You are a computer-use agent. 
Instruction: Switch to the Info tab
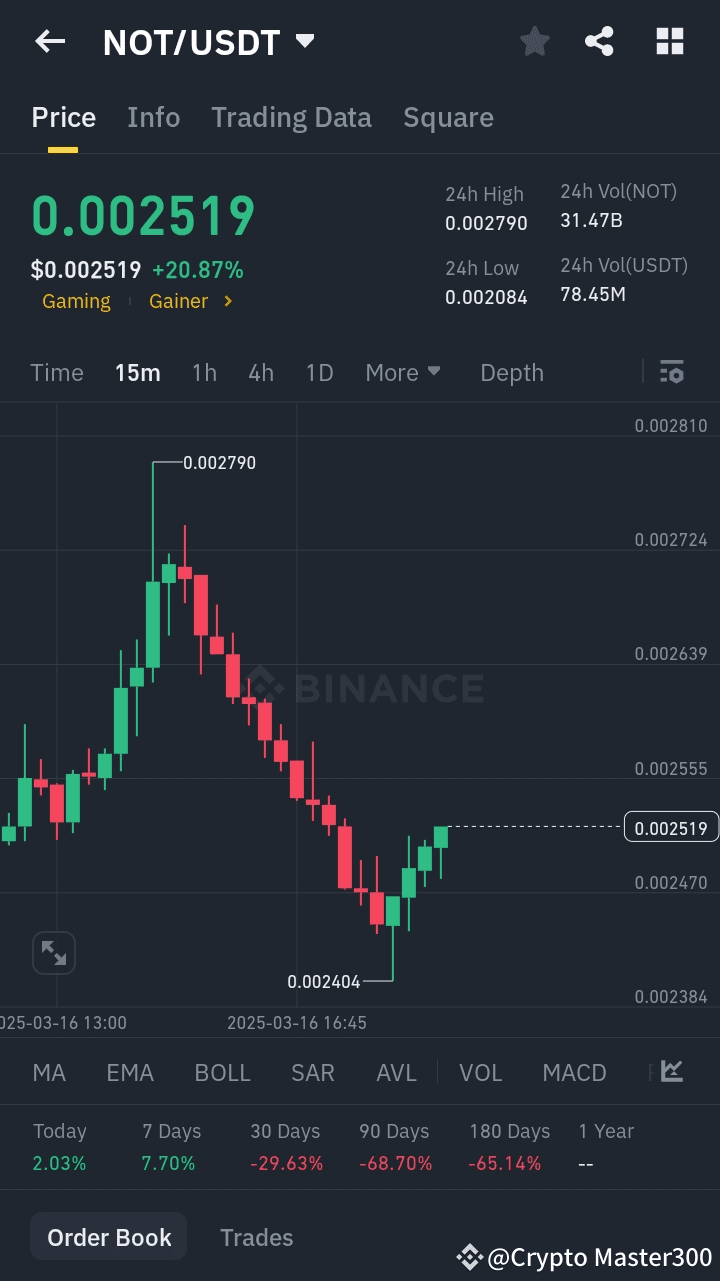[154, 117]
